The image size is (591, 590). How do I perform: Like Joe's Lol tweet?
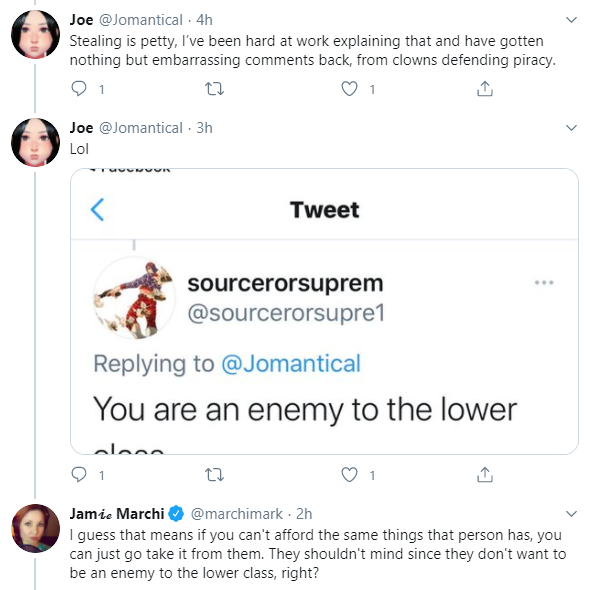tap(349, 475)
